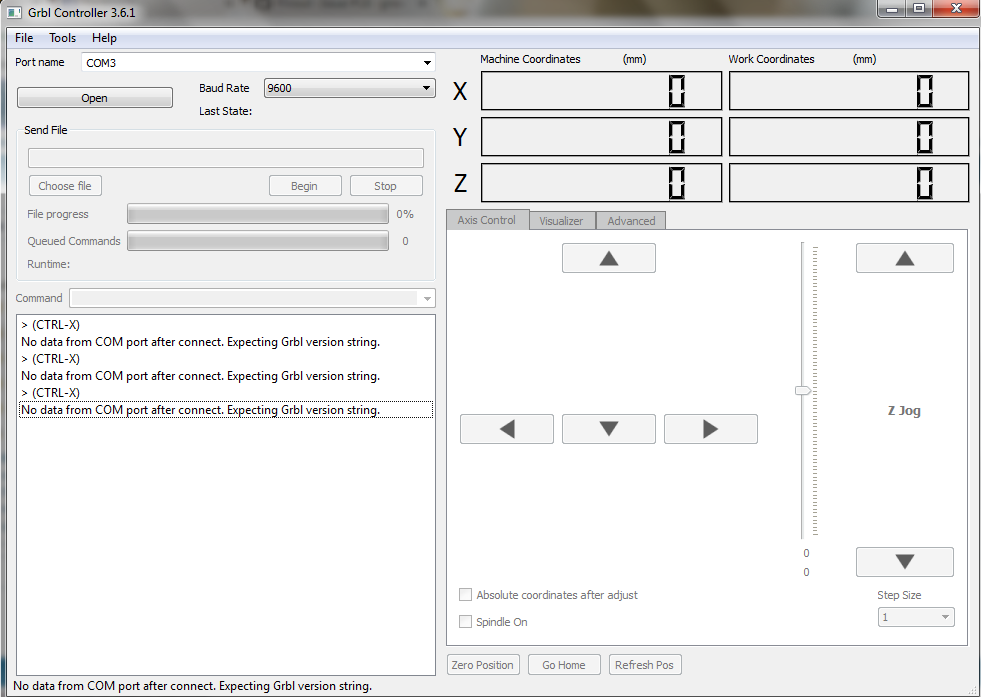Click the Machine Coordinates Y display
This screenshot has width=981, height=697.
pos(601,136)
